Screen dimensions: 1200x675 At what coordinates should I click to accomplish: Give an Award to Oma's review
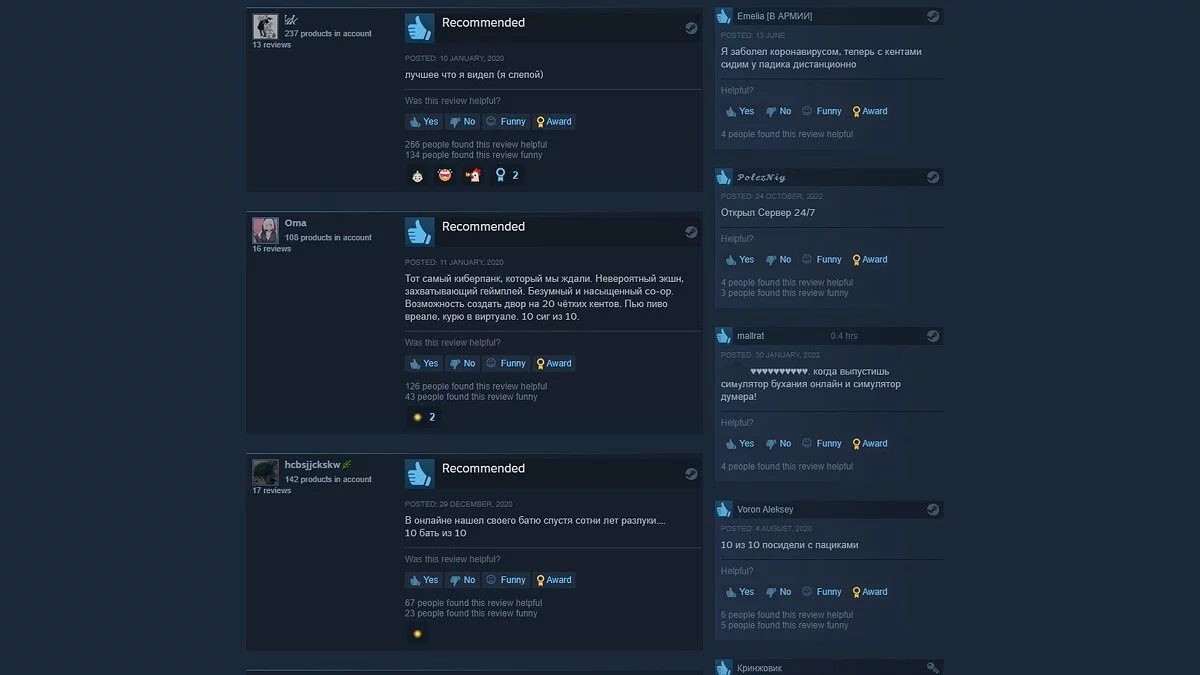click(554, 363)
